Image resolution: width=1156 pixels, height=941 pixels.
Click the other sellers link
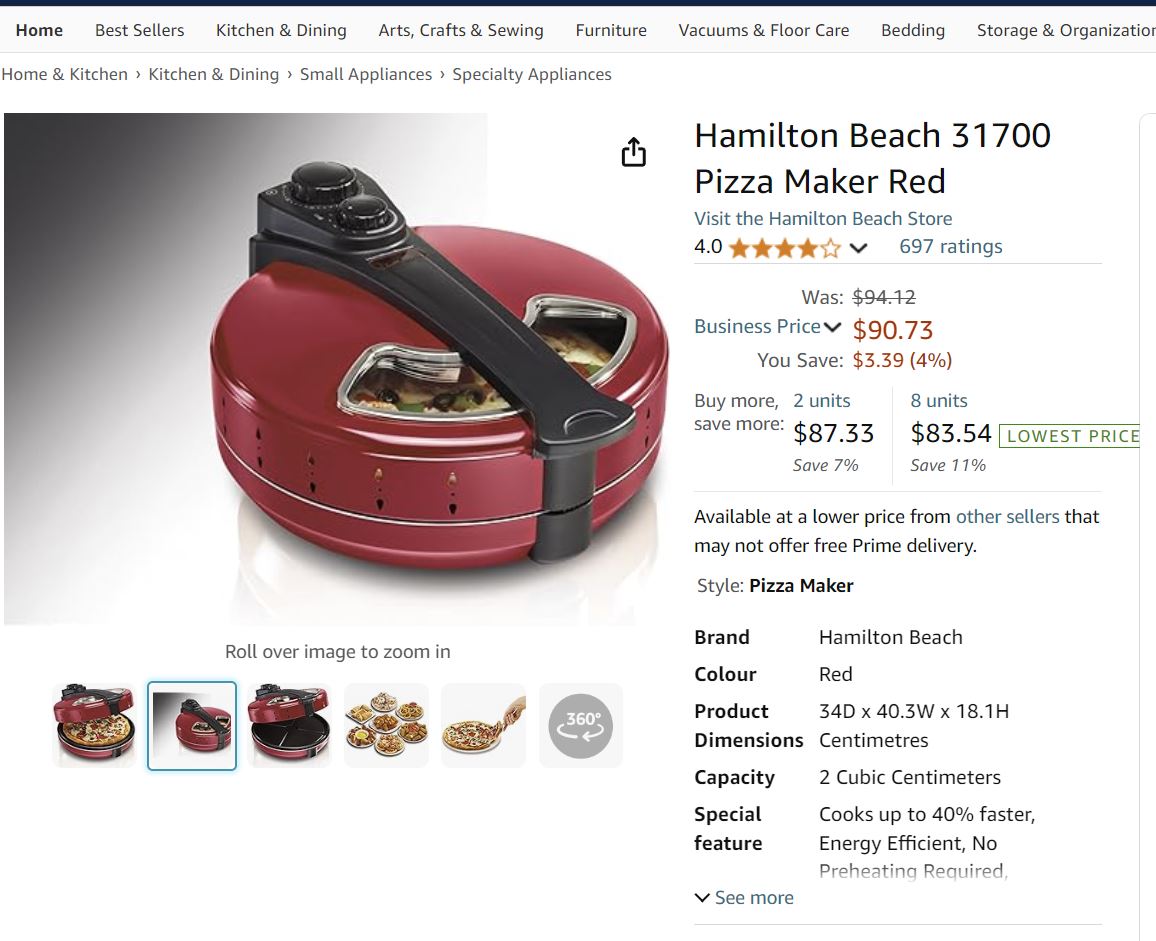click(x=1007, y=516)
